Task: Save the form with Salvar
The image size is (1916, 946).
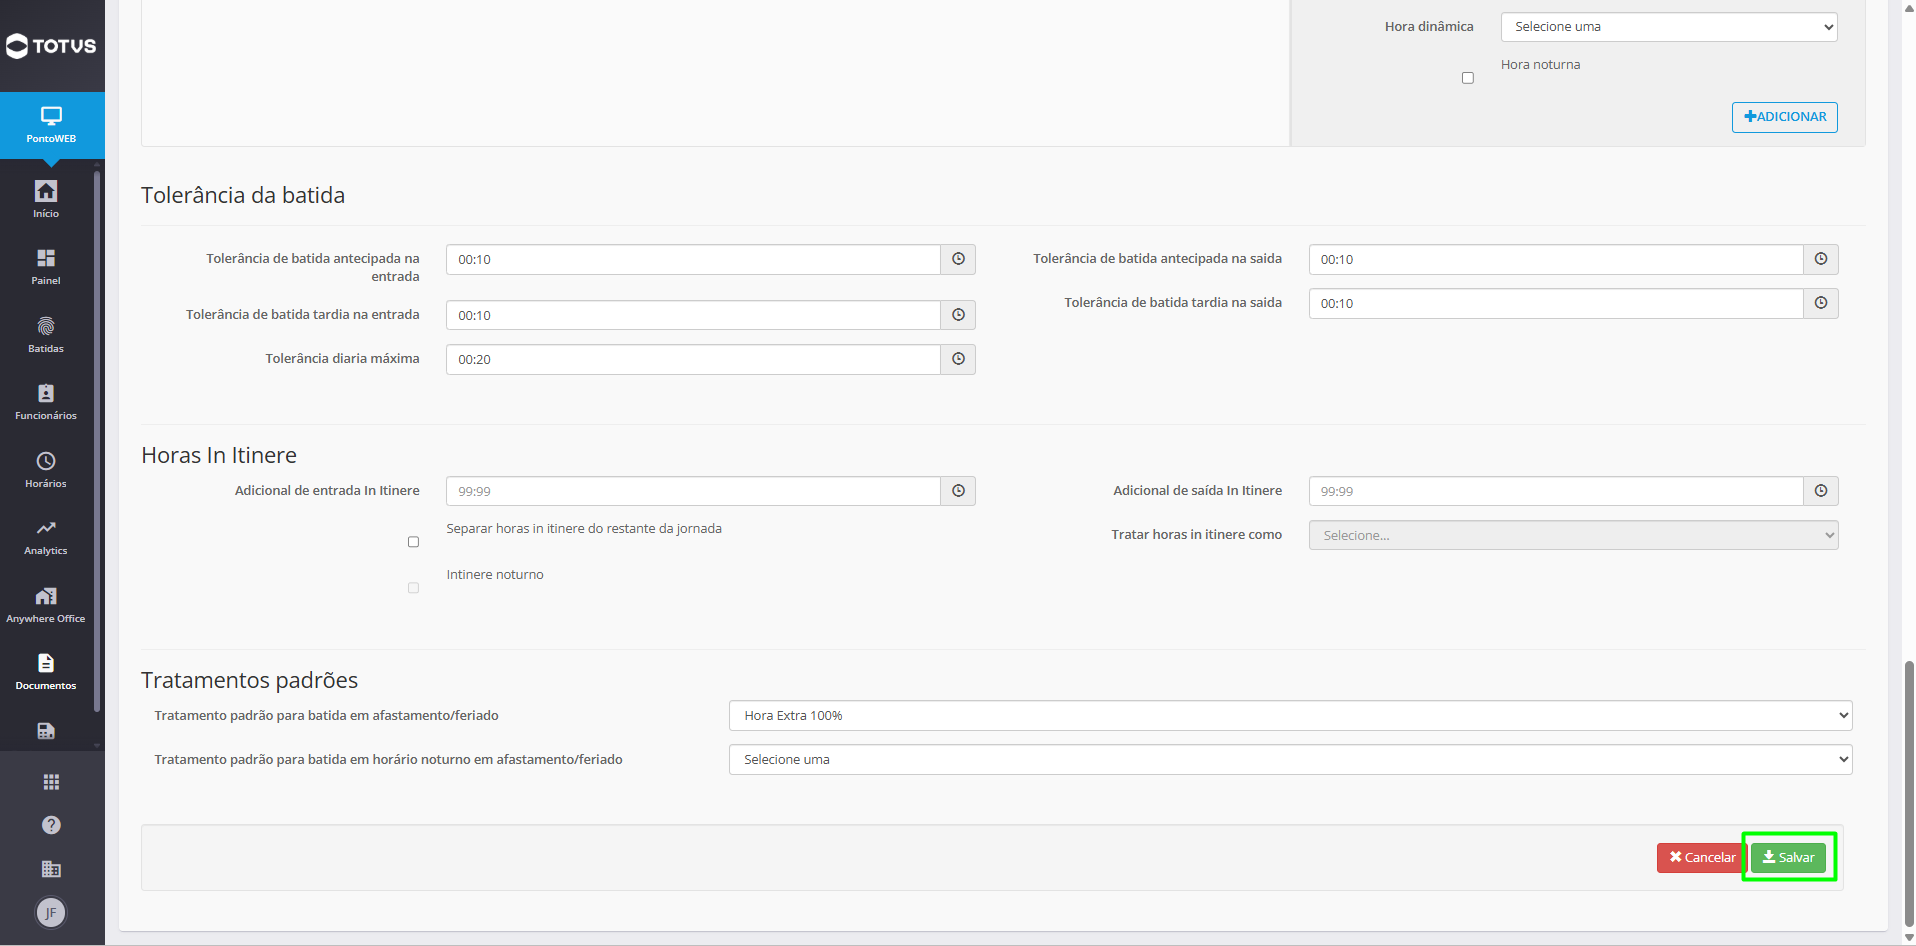Action: coord(1788,858)
